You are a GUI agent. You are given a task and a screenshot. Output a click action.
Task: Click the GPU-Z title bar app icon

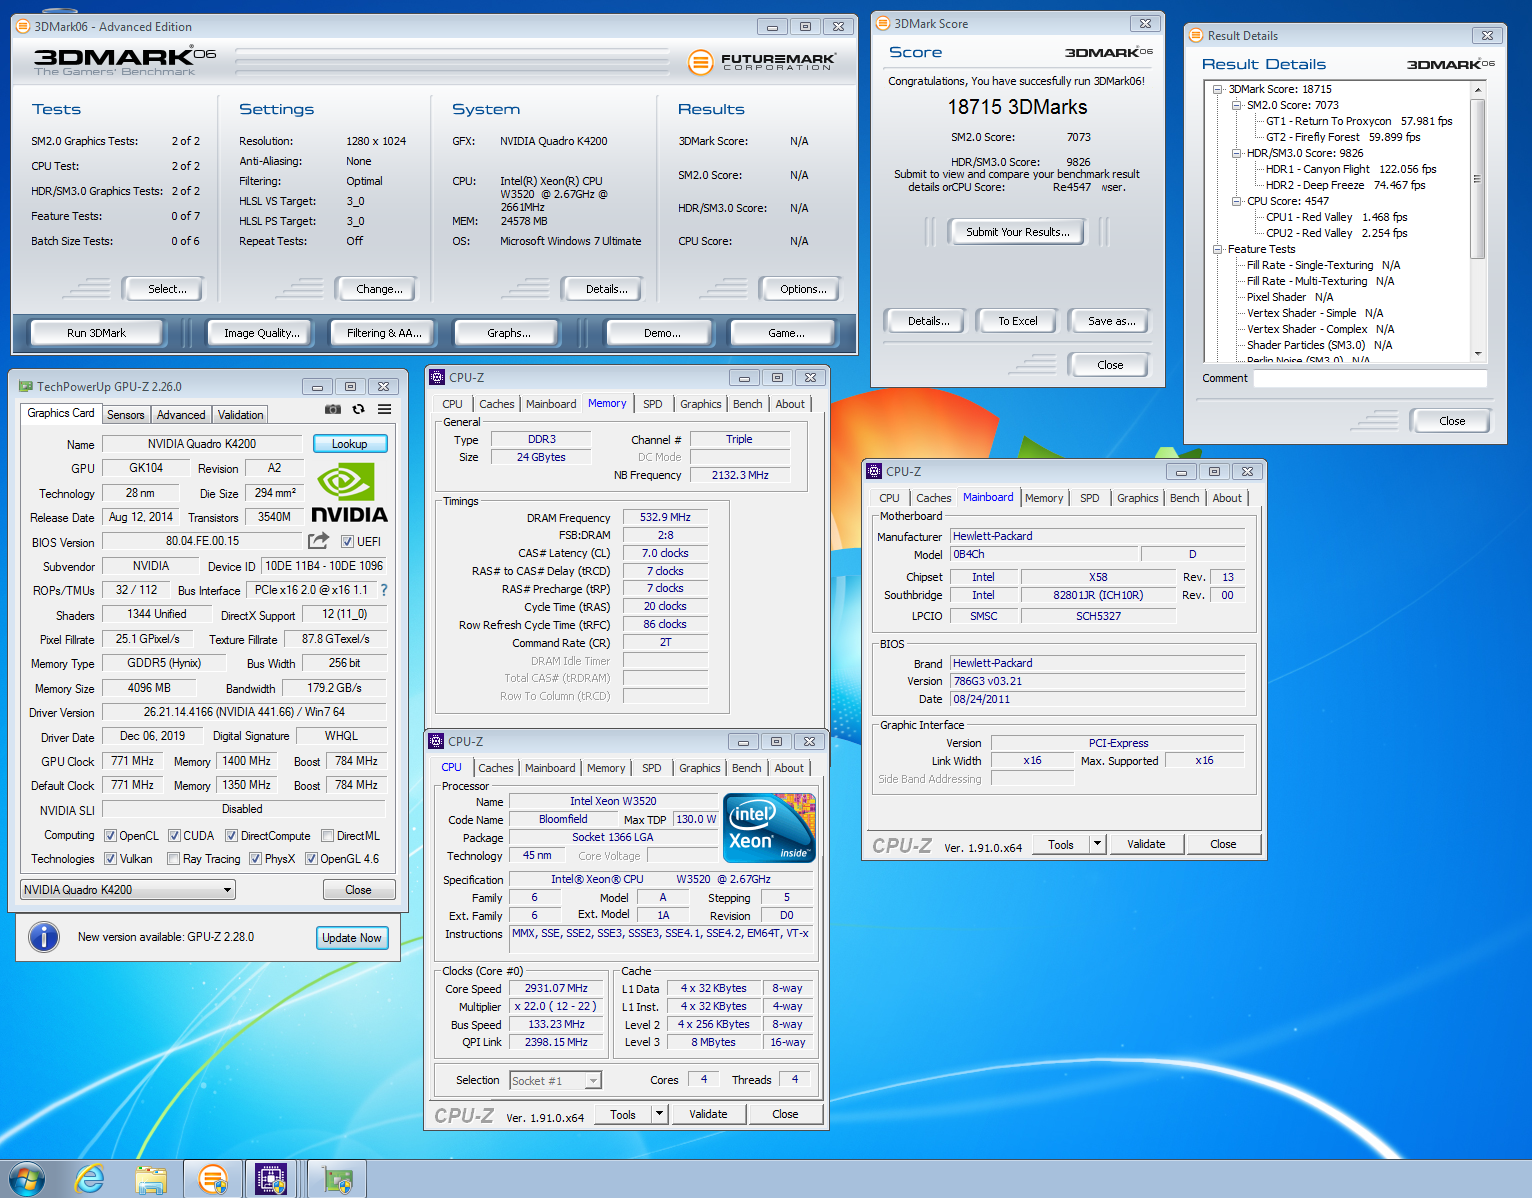tap(25, 386)
